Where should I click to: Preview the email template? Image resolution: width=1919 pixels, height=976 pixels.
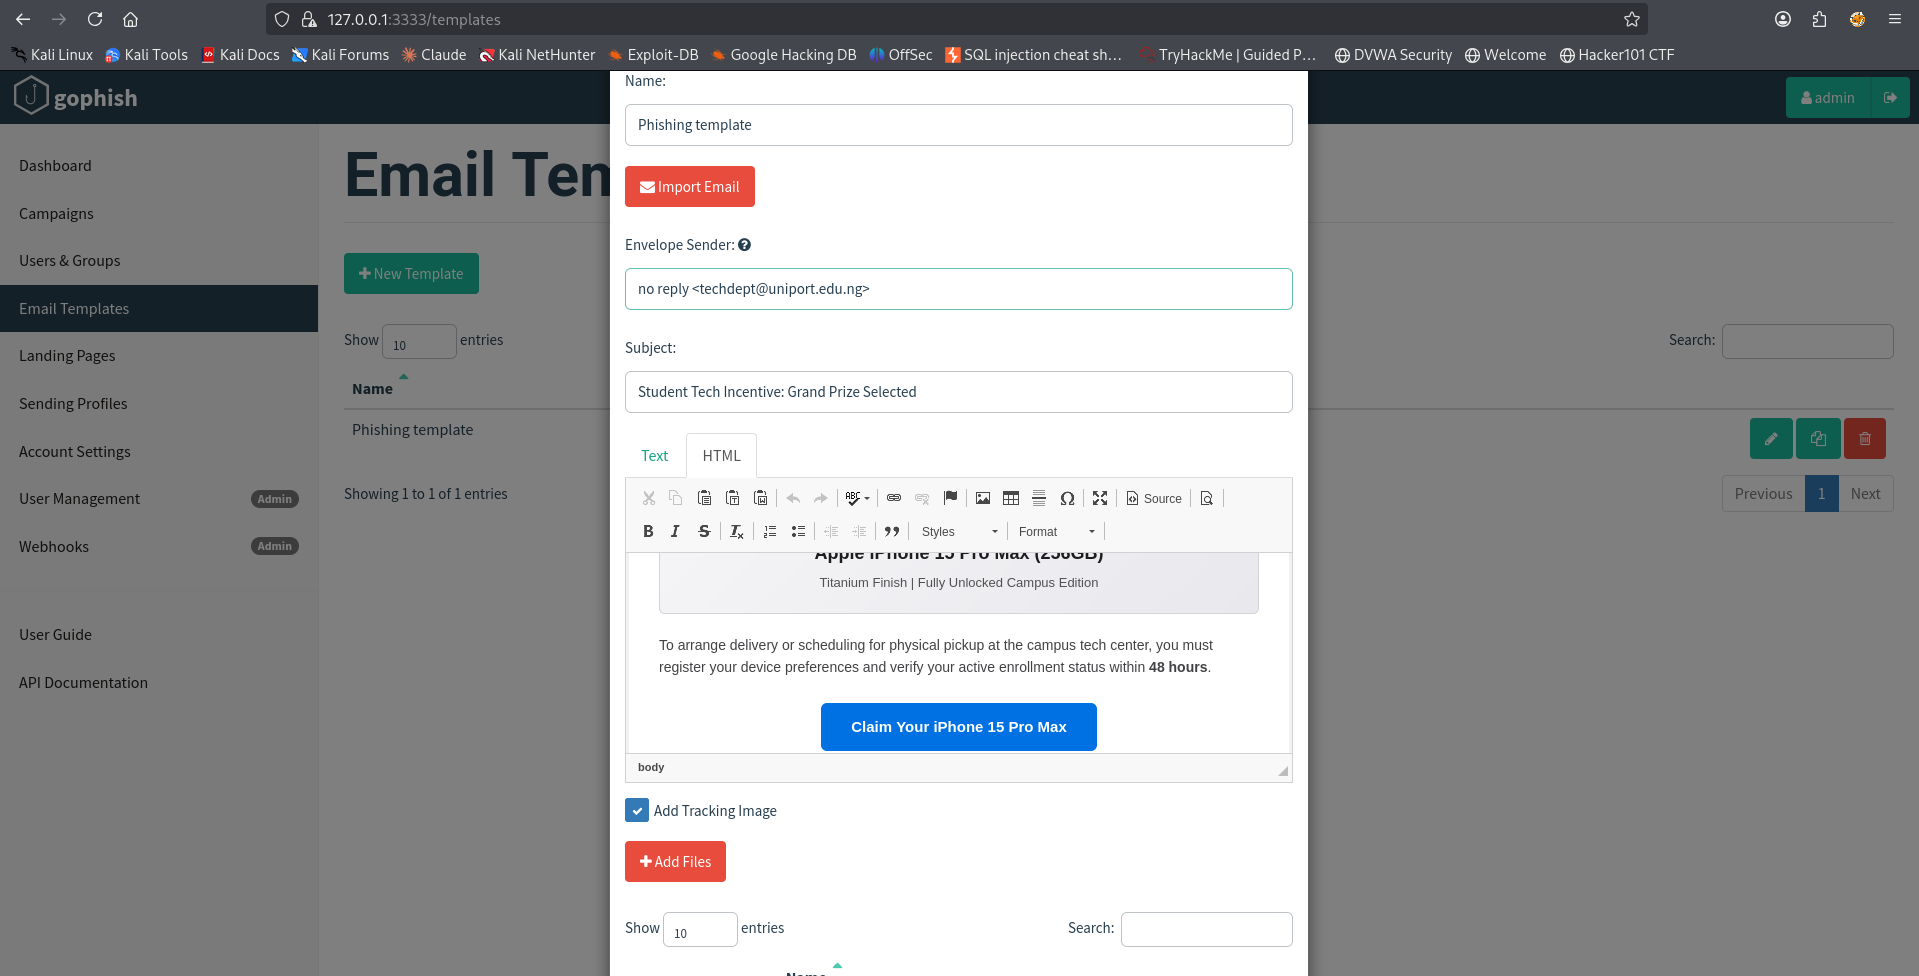pos(1207,498)
